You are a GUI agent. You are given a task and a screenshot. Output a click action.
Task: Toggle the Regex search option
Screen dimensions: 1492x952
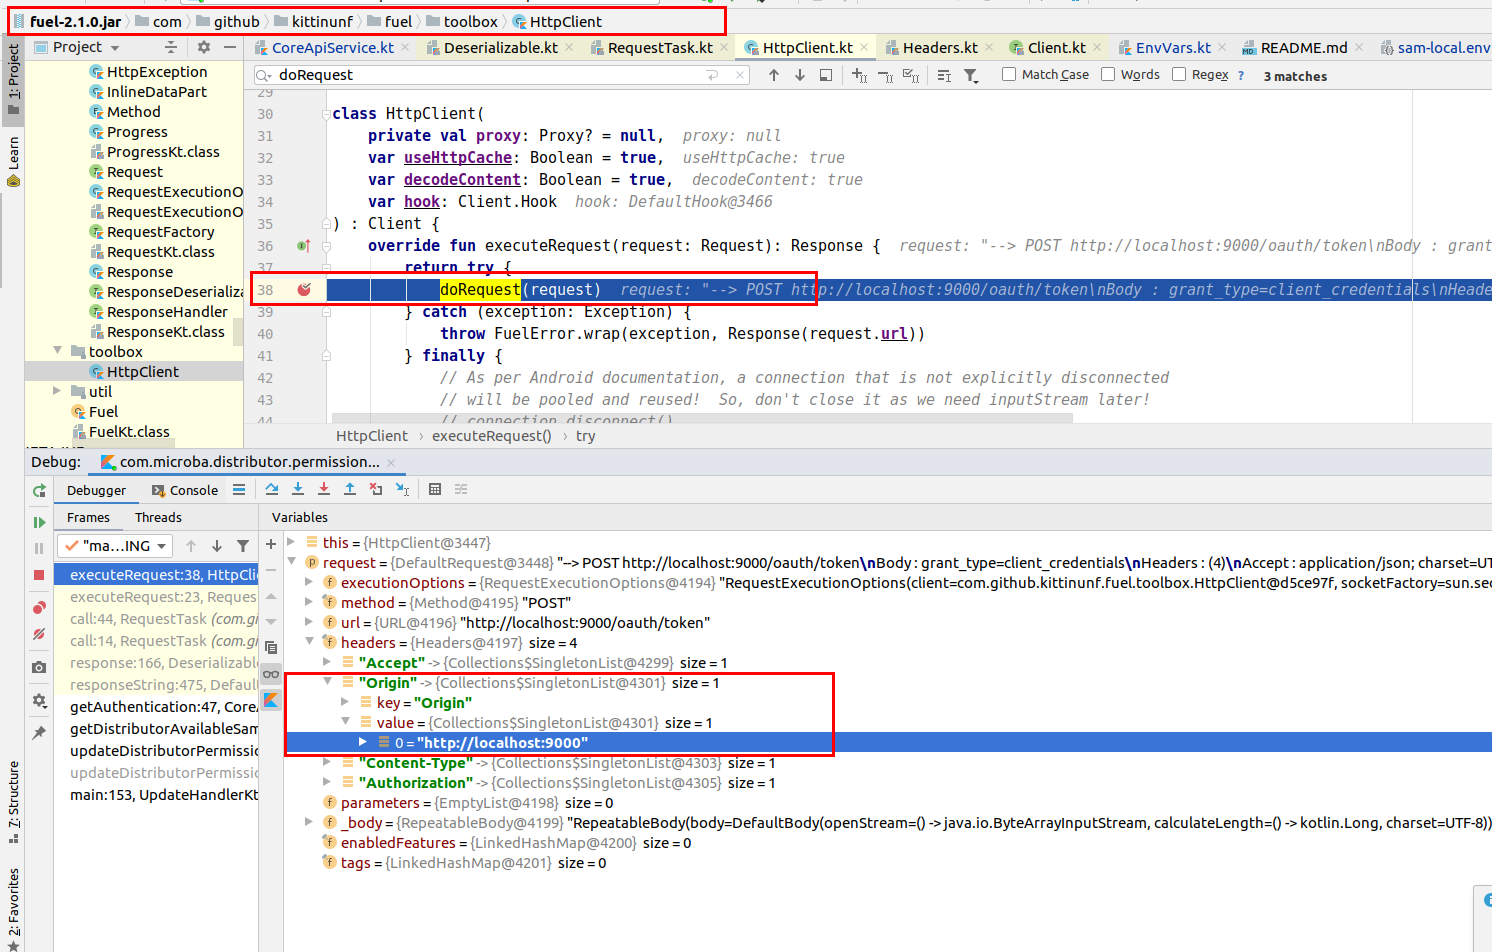tap(1179, 74)
